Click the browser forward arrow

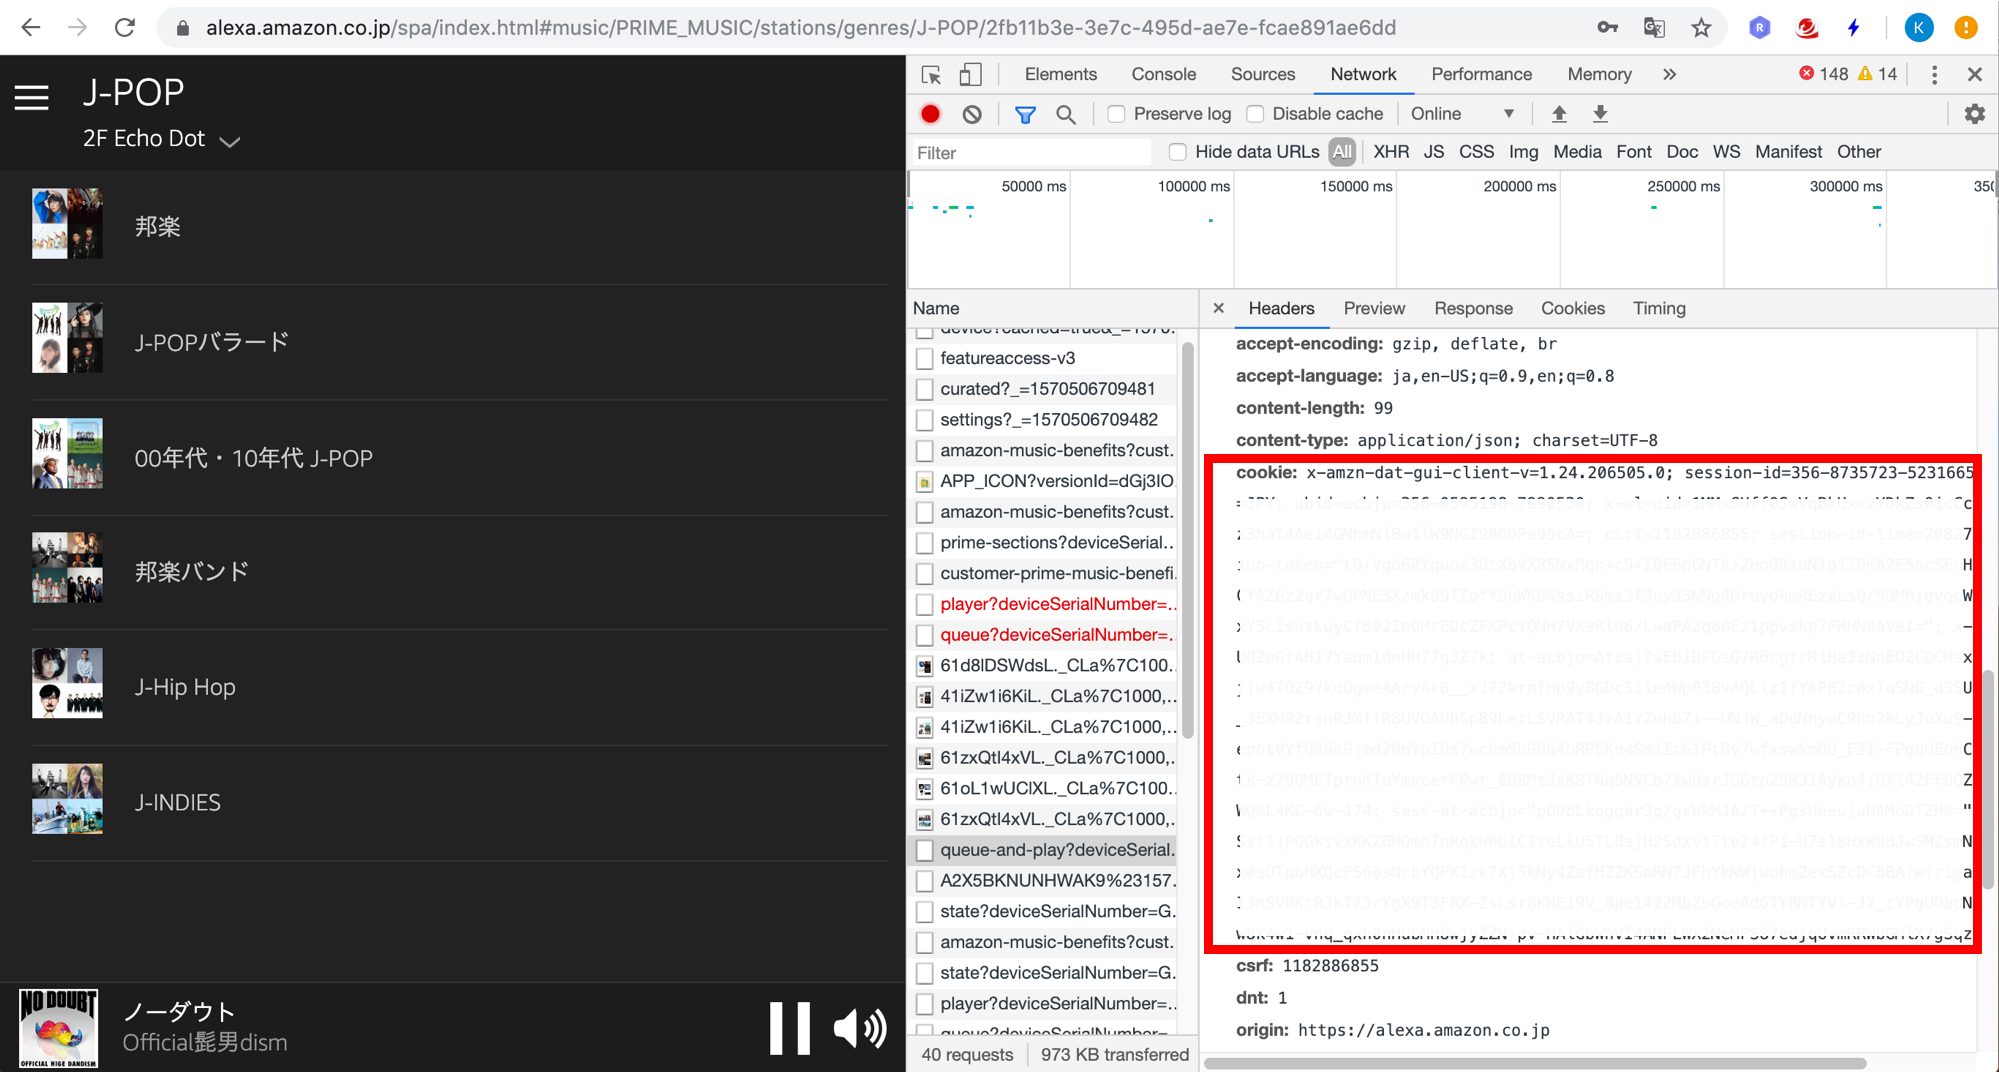[78, 28]
